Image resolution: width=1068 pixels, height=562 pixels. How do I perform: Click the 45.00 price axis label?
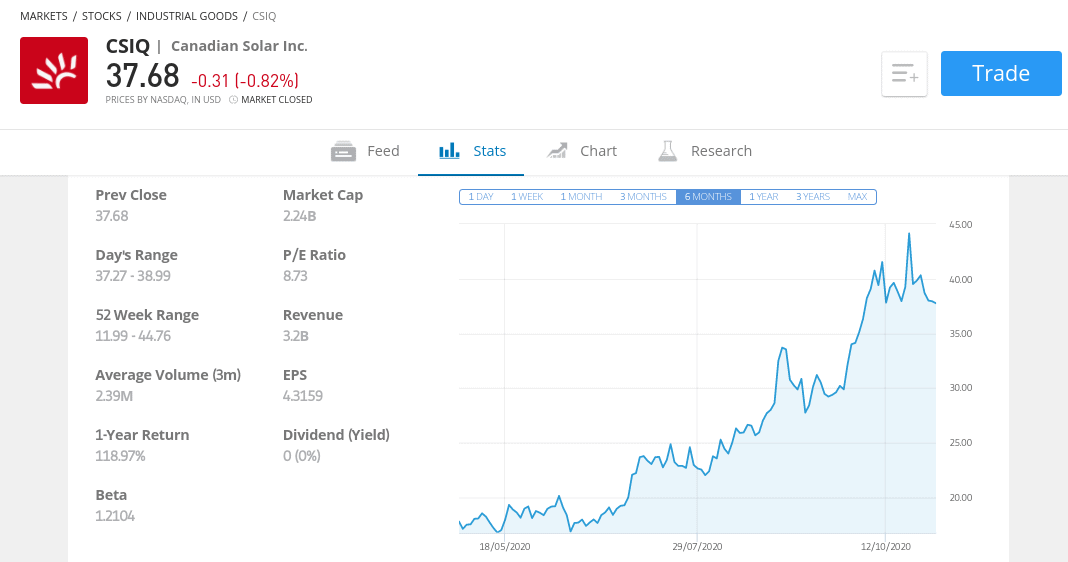(x=960, y=224)
